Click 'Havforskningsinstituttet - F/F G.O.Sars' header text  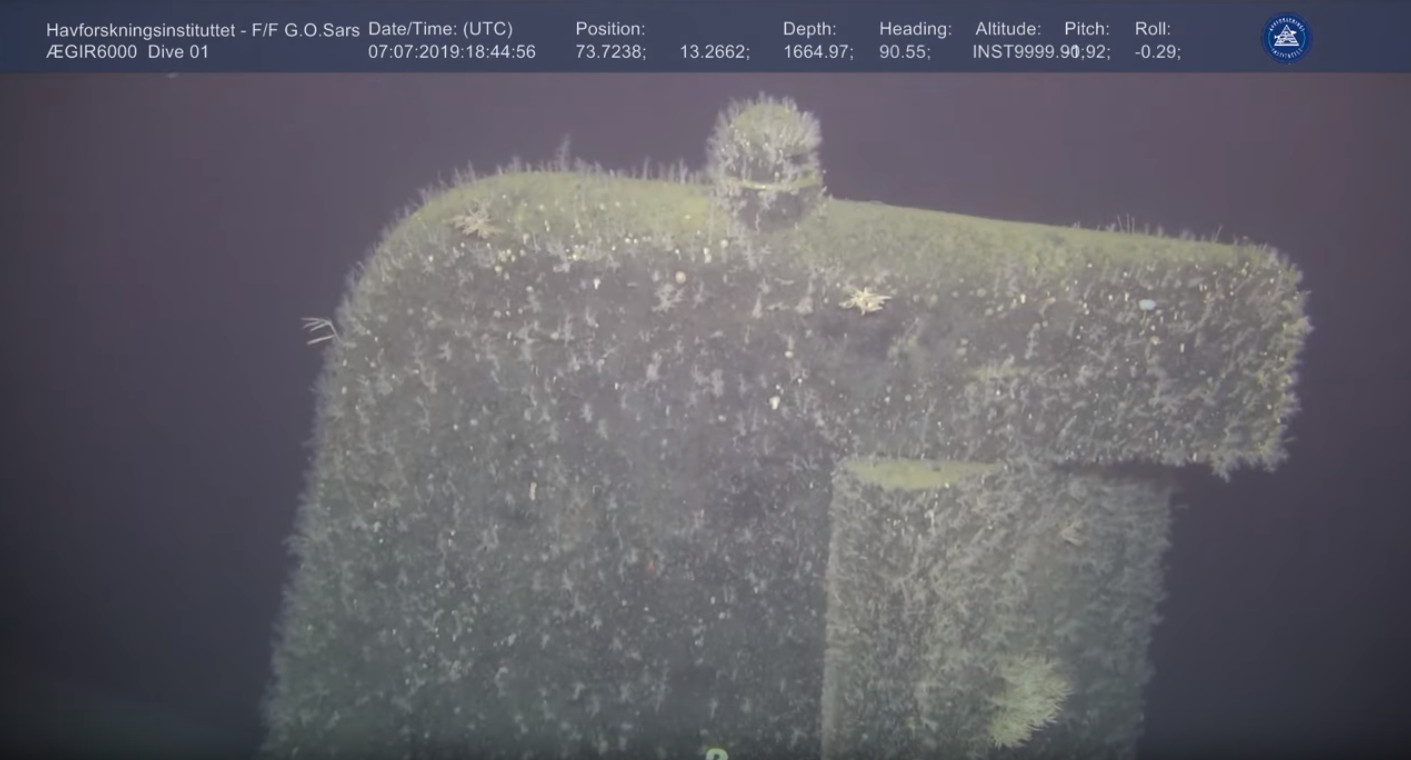(203, 30)
